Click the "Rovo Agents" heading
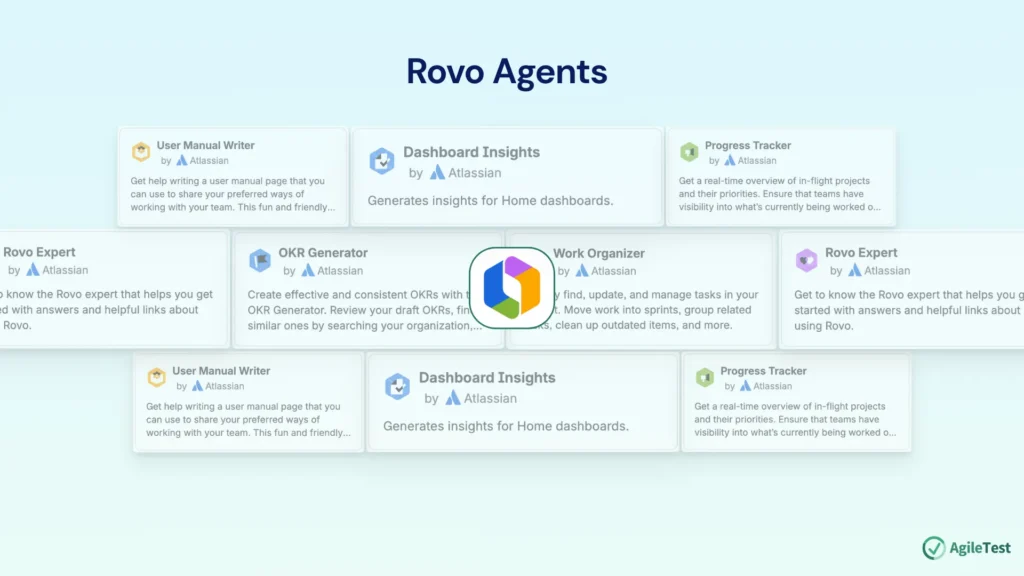 pyautogui.click(x=507, y=71)
